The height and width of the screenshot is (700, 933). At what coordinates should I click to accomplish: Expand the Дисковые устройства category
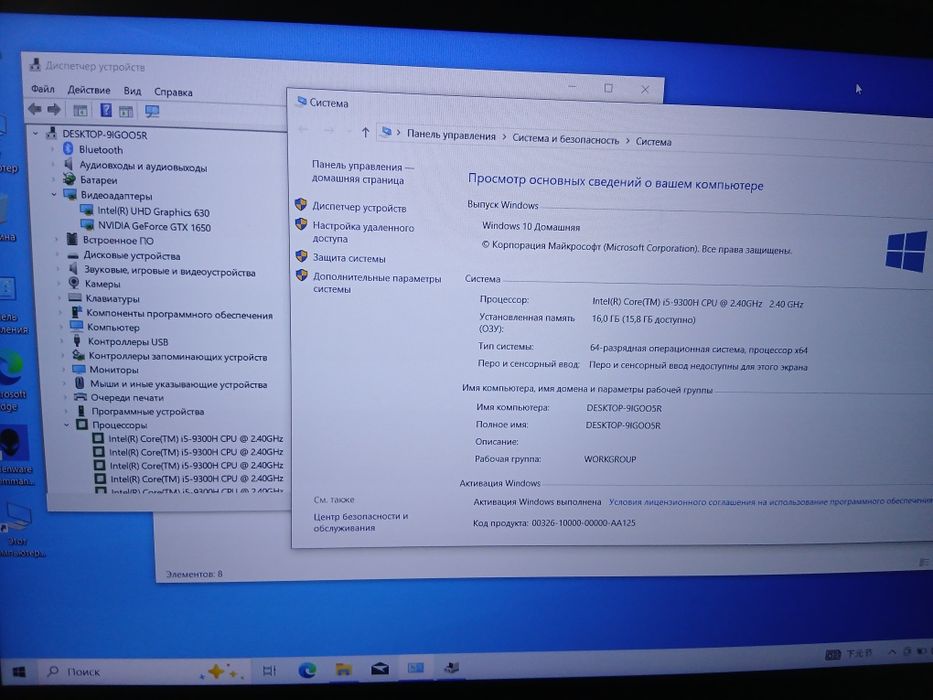(x=58, y=255)
